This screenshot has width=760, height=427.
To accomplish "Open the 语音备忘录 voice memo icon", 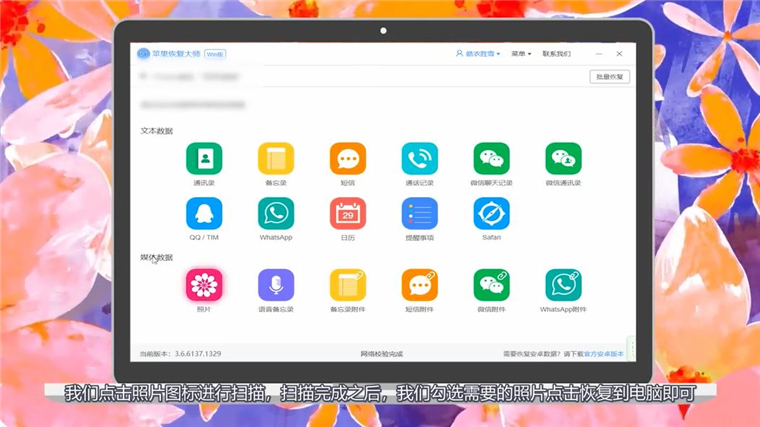I will pyautogui.click(x=276, y=285).
